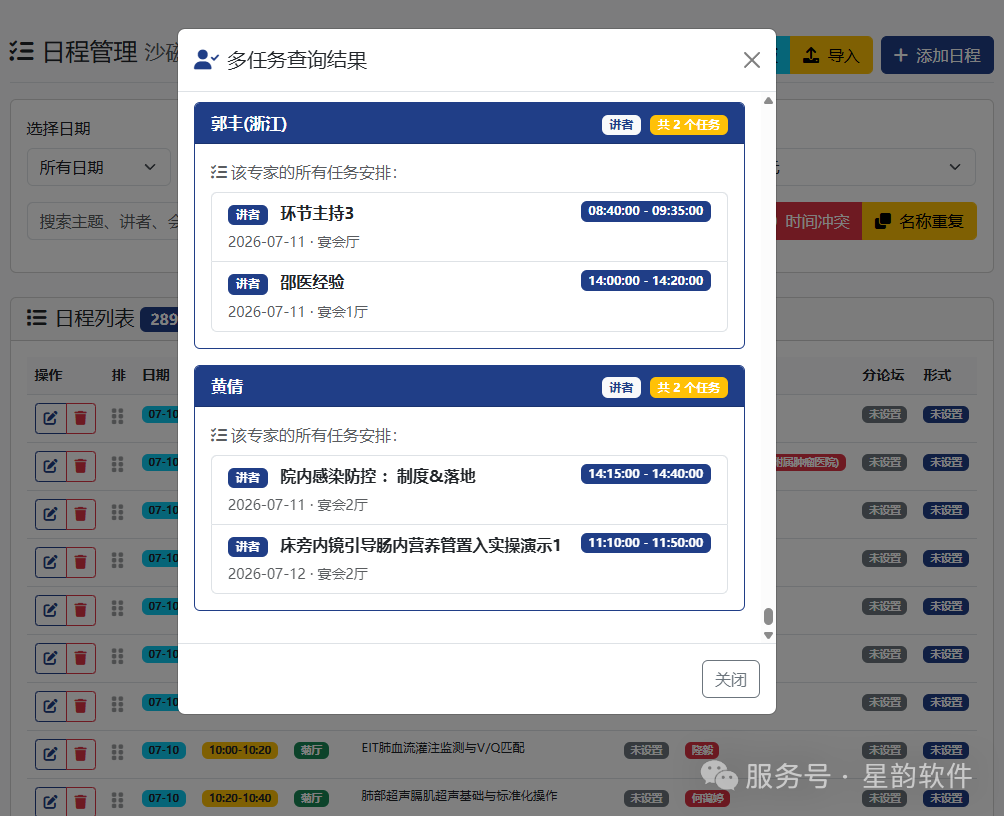
Task: Edit the 肺部超声膈肌超声基础与标准化操作 row
Action: click(x=51, y=801)
